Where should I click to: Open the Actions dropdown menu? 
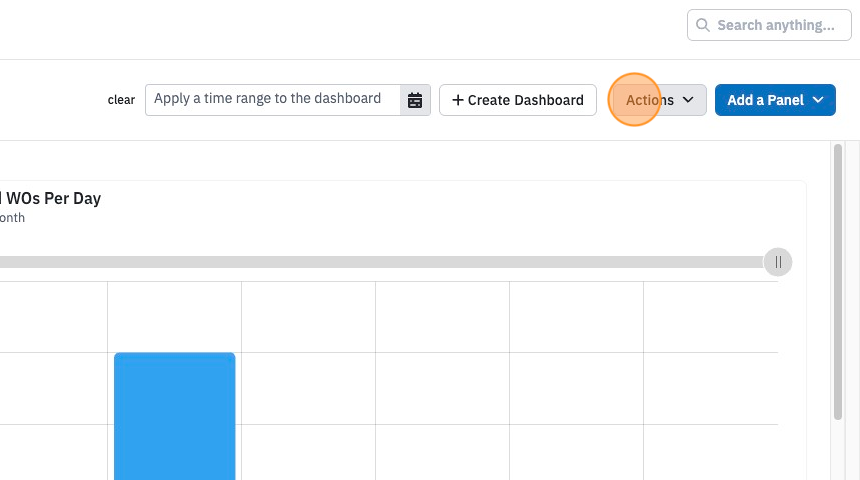[660, 100]
